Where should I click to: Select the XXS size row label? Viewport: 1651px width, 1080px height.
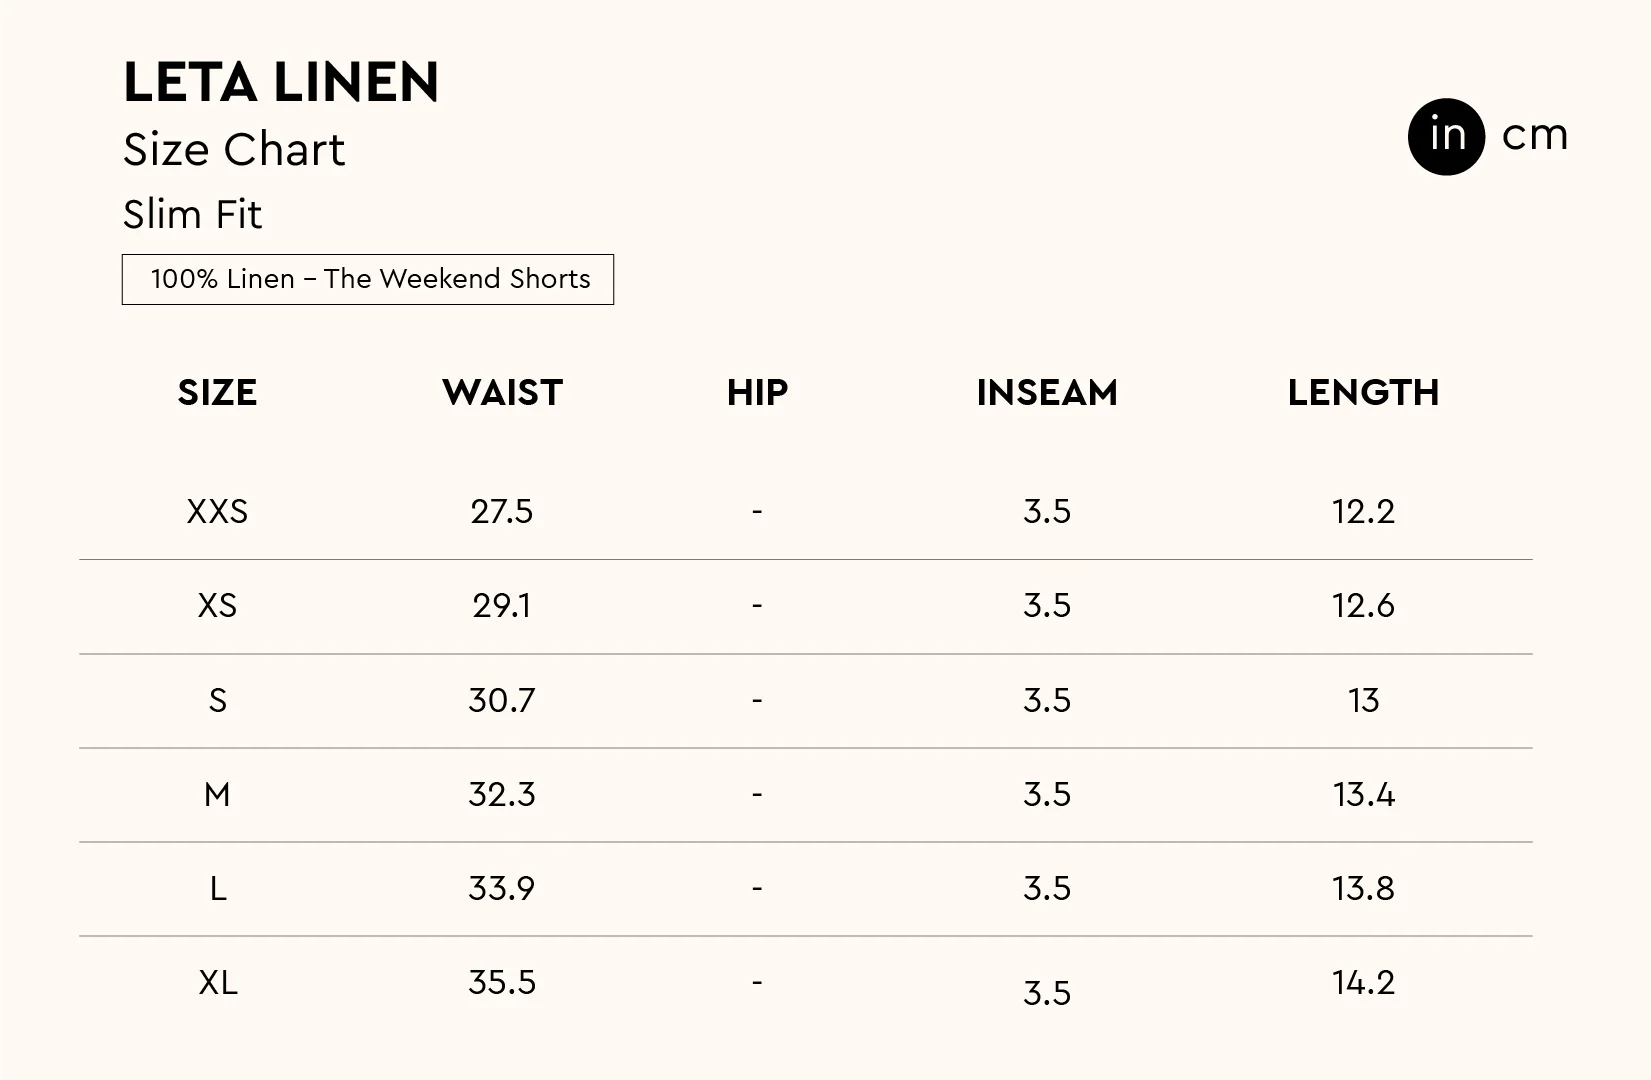pos(217,512)
